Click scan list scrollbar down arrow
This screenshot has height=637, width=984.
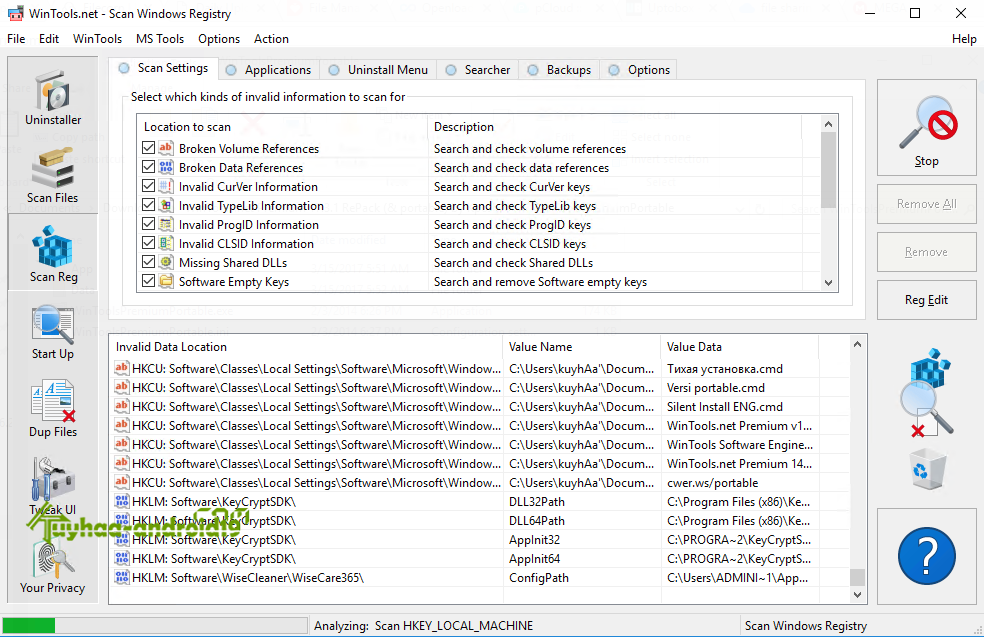click(x=828, y=282)
